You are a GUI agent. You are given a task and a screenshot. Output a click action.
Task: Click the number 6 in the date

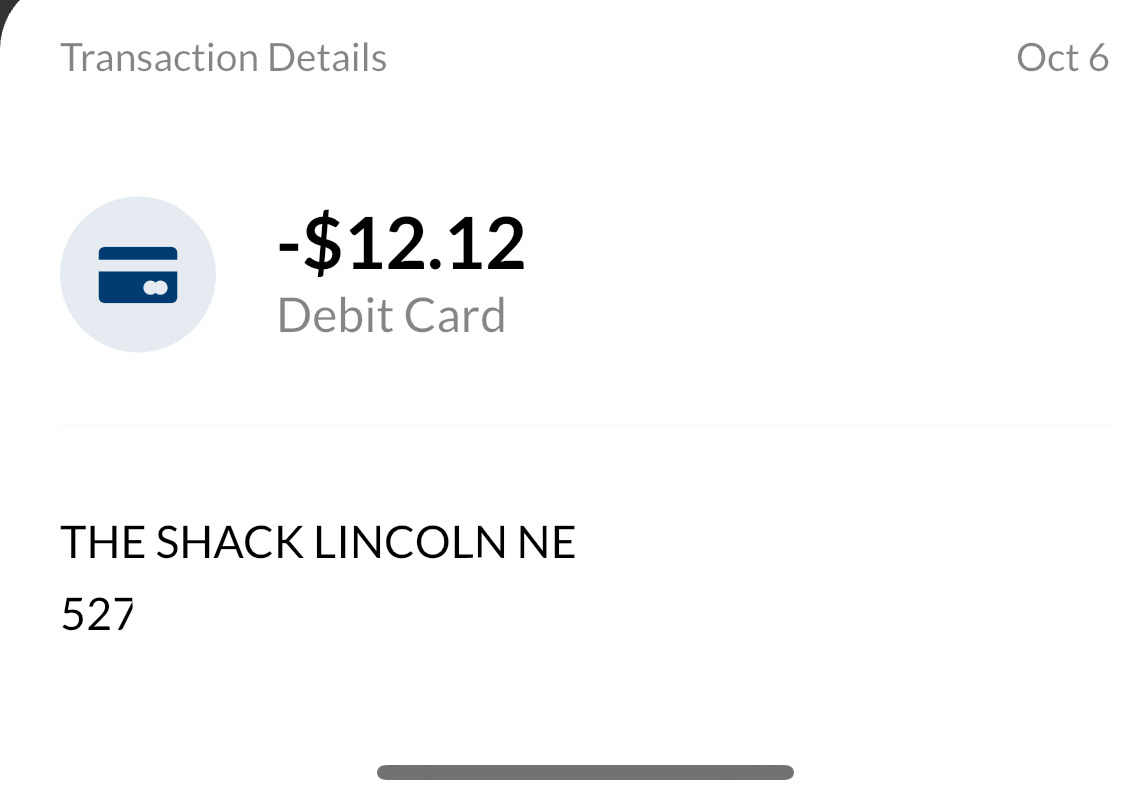pyautogui.click(x=1098, y=58)
